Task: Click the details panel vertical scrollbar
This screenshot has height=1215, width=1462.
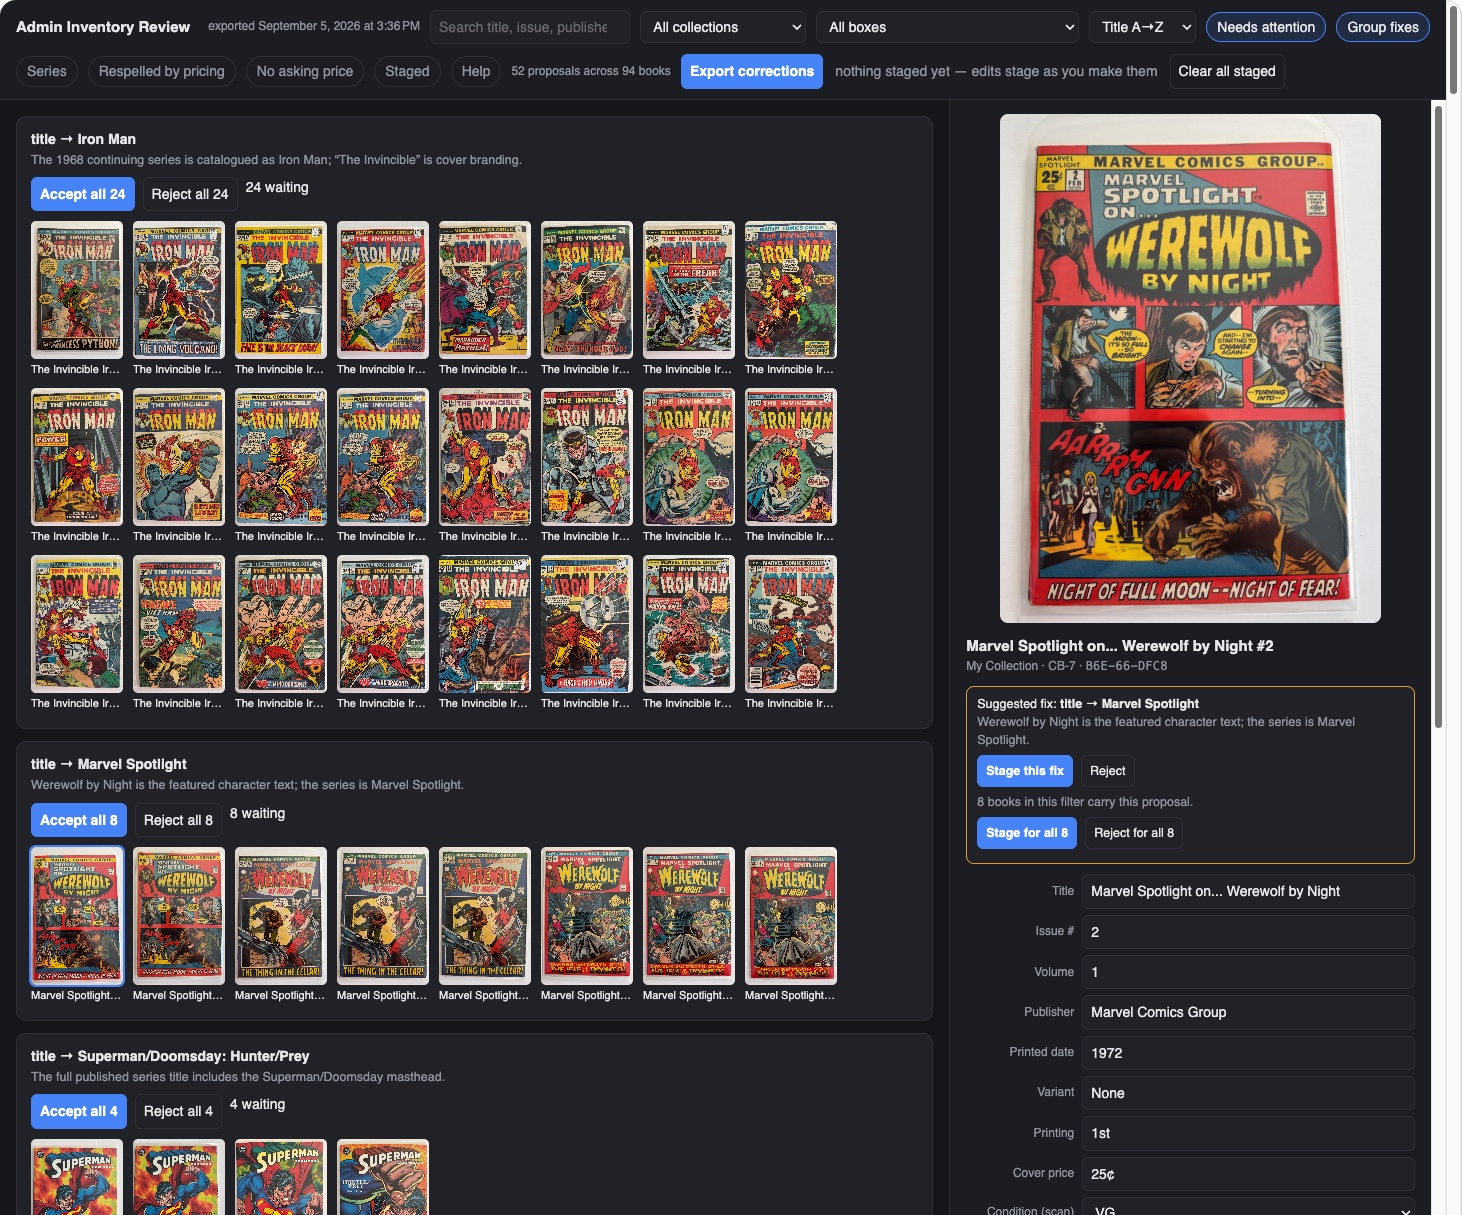Action: point(1438,415)
